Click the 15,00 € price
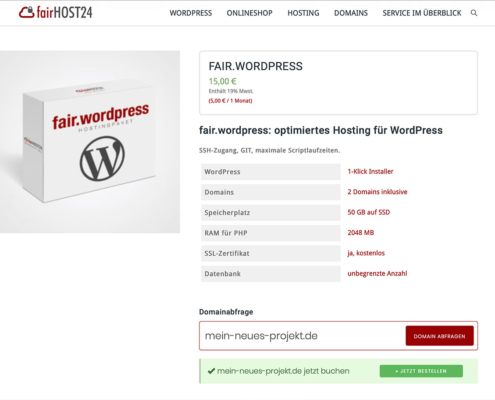This screenshot has height=400, width=495. tap(222, 81)
